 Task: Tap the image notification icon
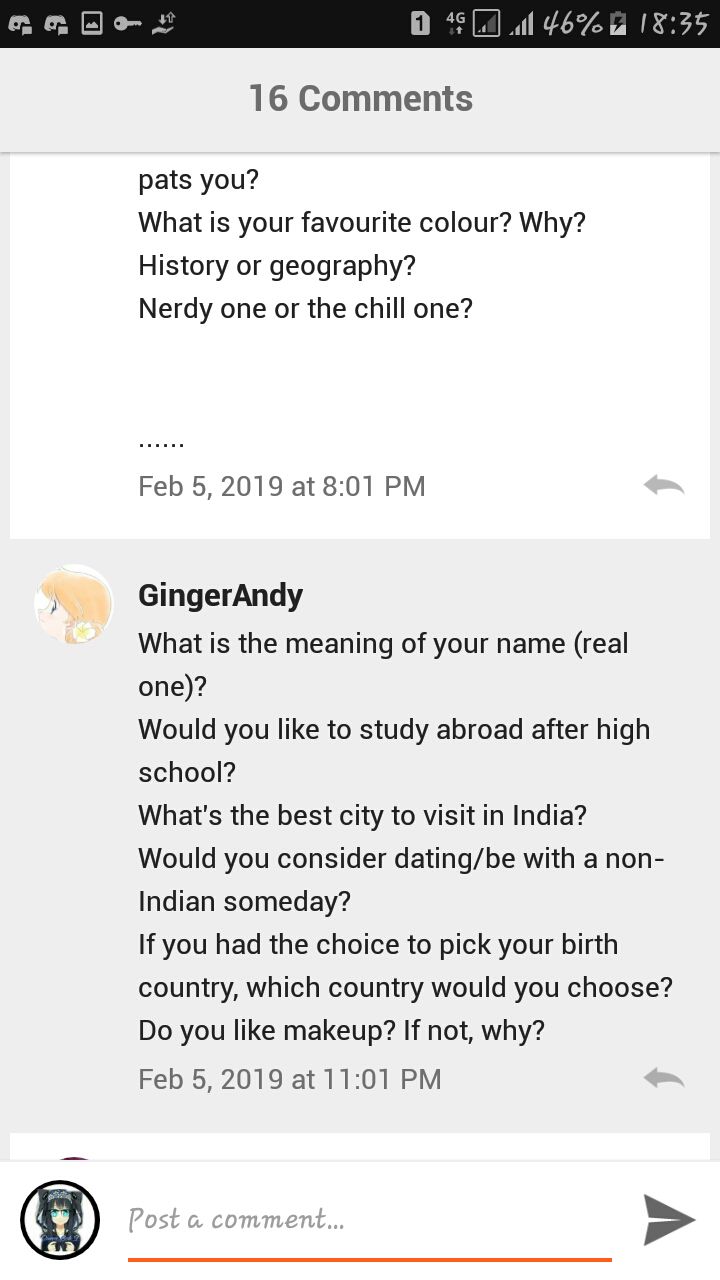click(x=92, y=23)
